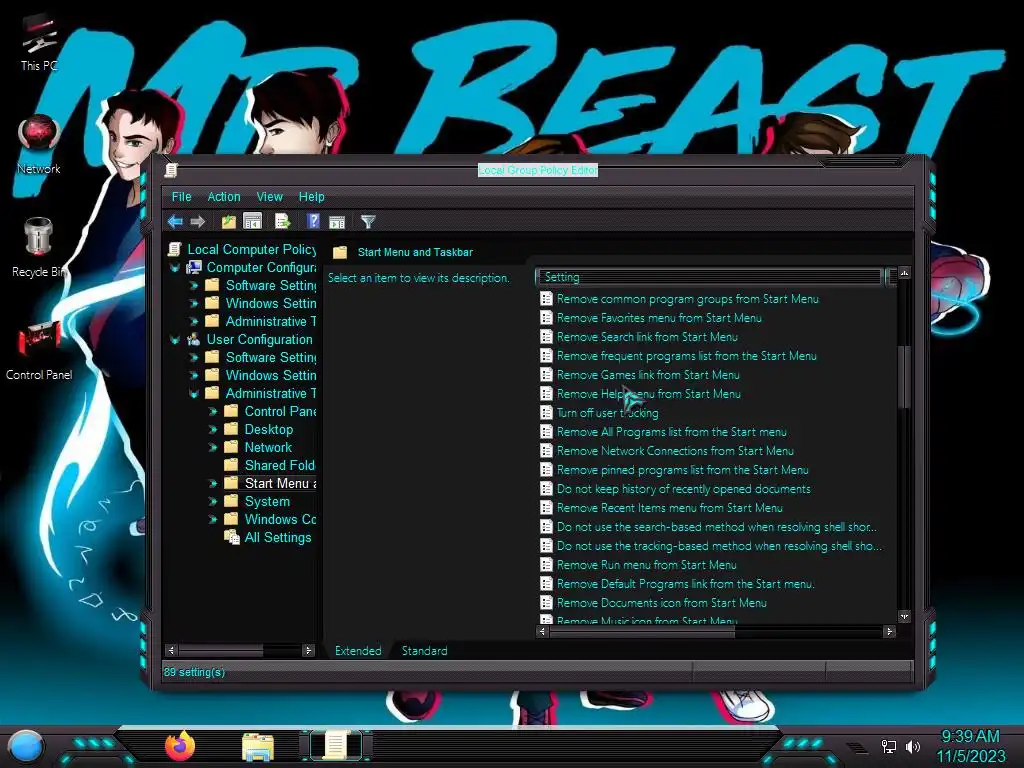Screen dimensions: 1024x768
Task: Expand the Control Panel tree node
Action: coord(212,411)
